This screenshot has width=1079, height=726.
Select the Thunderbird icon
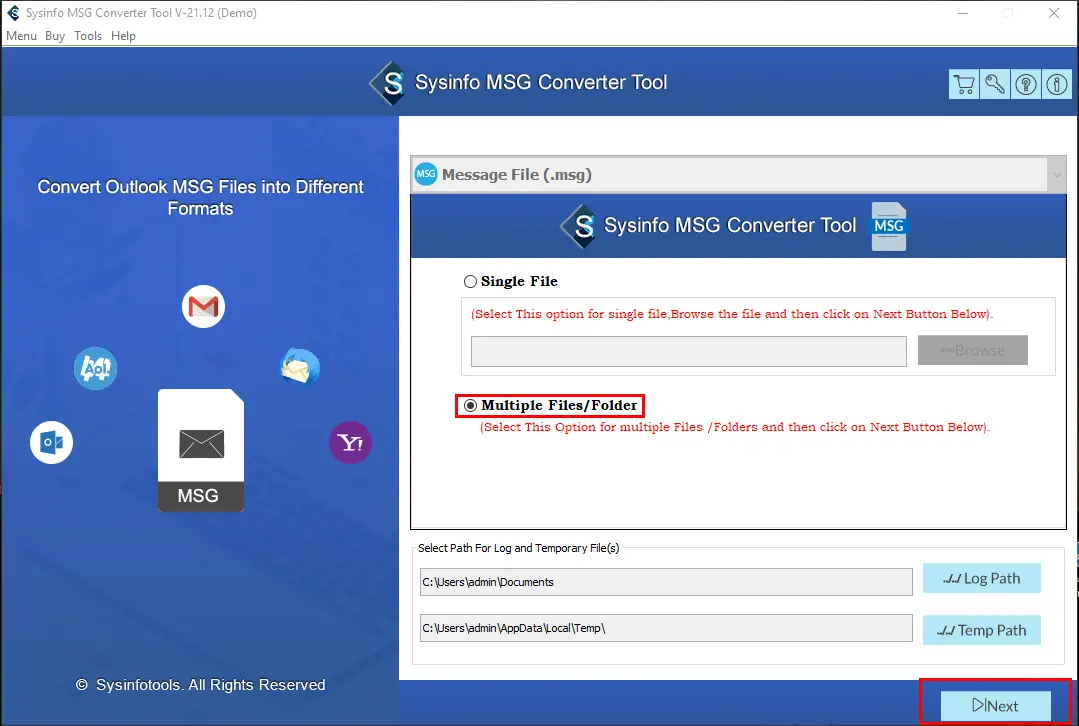300,368
